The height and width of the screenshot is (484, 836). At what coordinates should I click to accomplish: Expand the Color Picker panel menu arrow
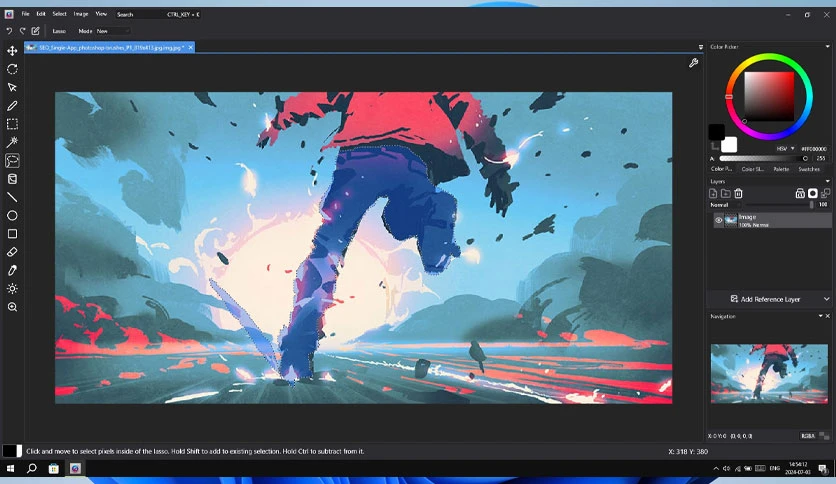pos(827,47)
